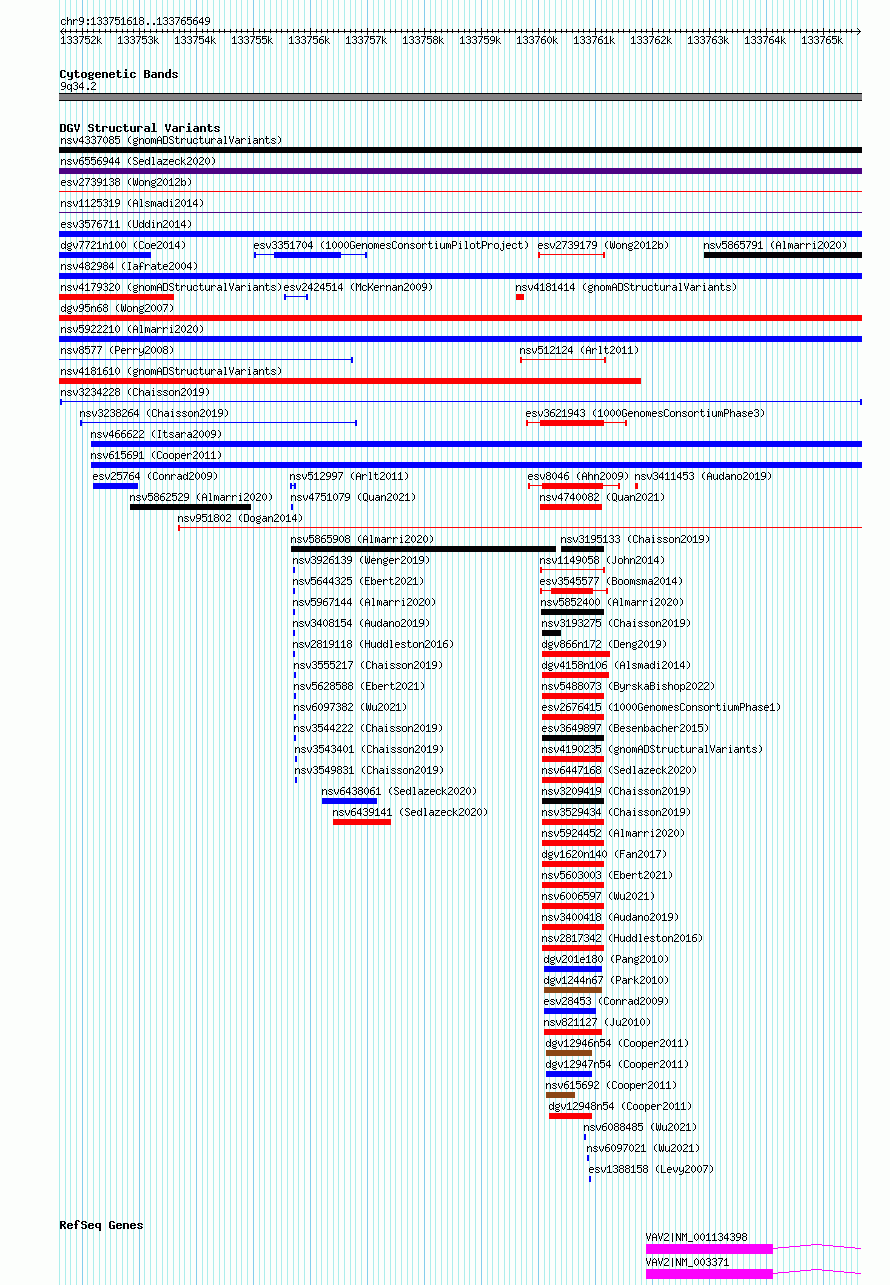Click nsv512997 Arlt2011 label
The height and width of the screenshot is (1285, 890).
click(349, 477)
